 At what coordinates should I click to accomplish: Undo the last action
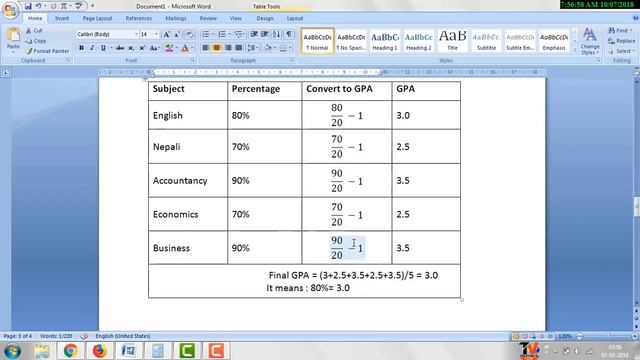click(38, 6)
